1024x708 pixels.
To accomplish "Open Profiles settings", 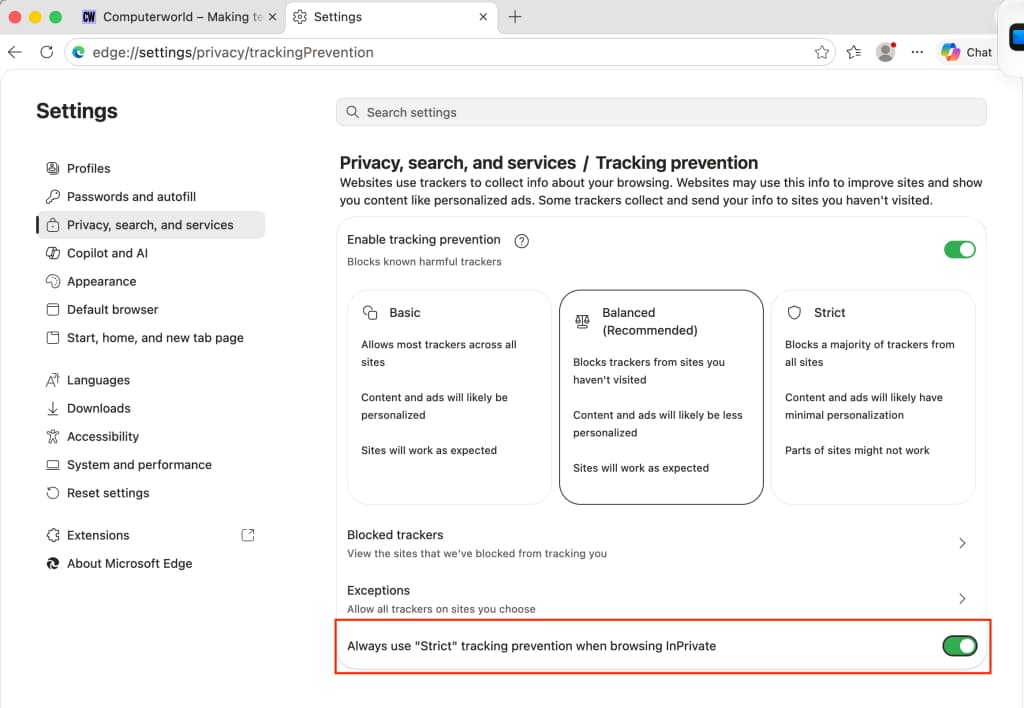I will click(x=150, y=169).
